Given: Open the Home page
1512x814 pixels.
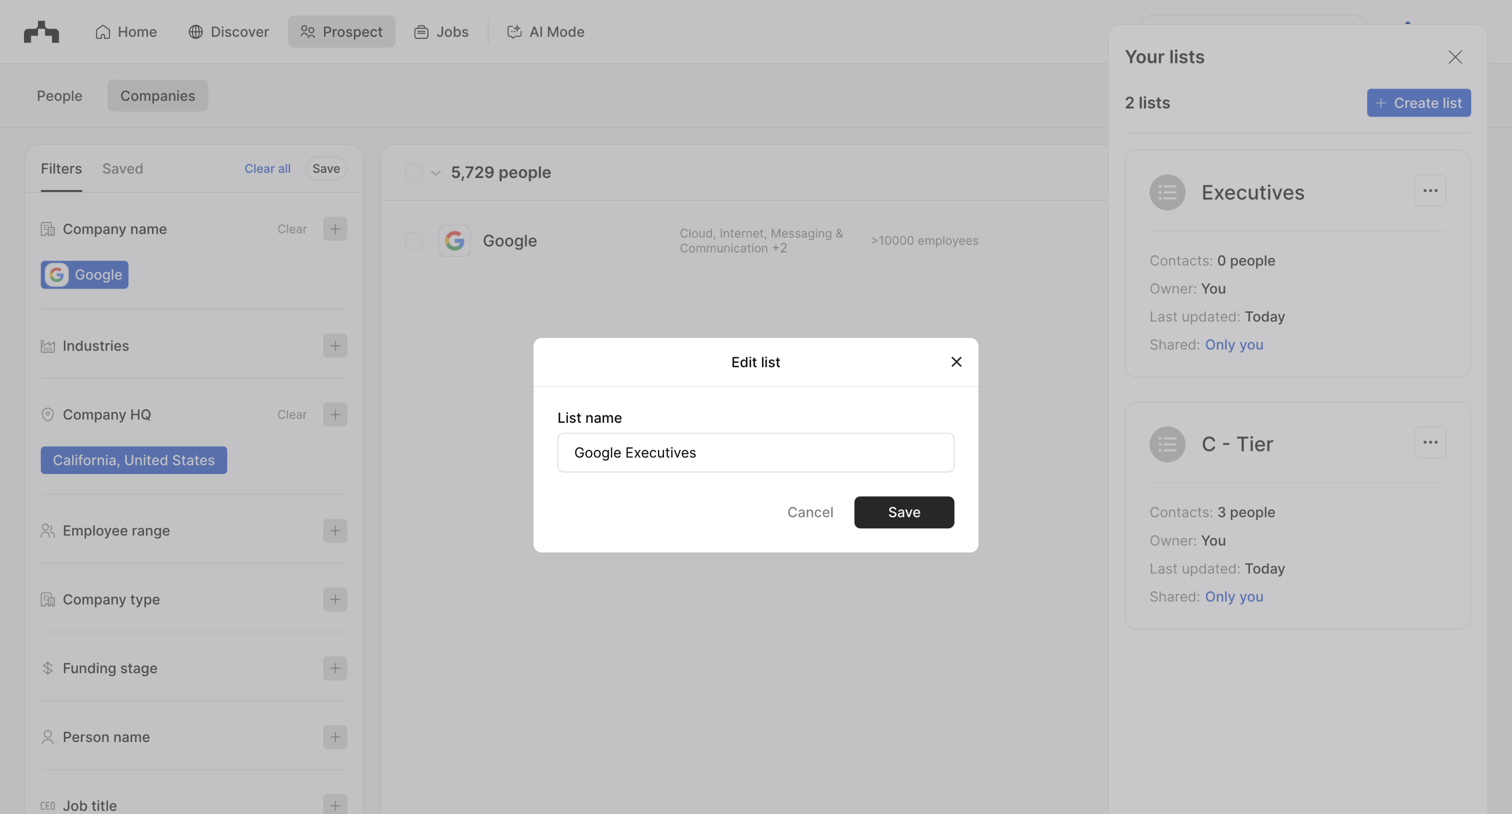Looking at the screenshot, I should pos(126,32).
